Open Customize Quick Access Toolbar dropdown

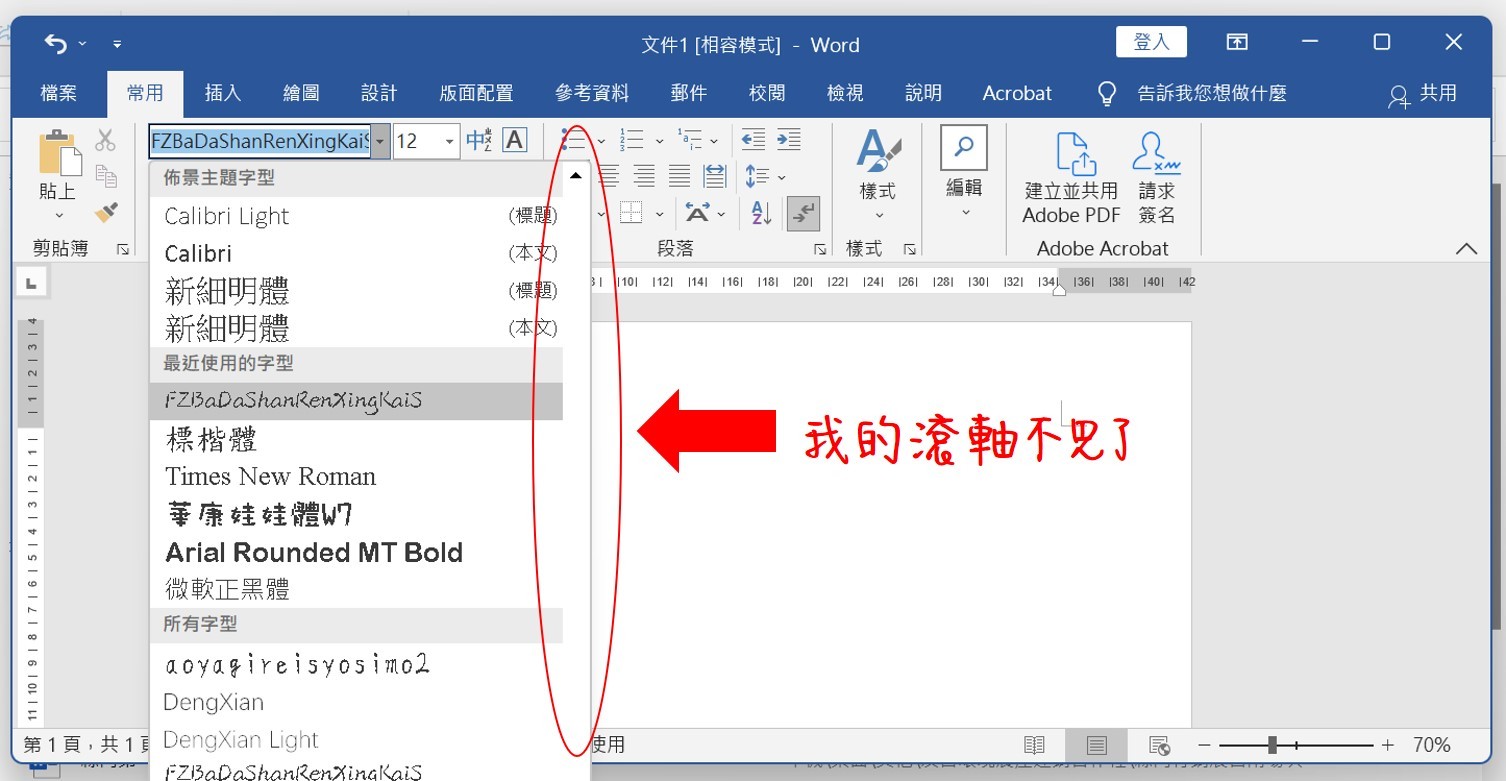[117, 44]
